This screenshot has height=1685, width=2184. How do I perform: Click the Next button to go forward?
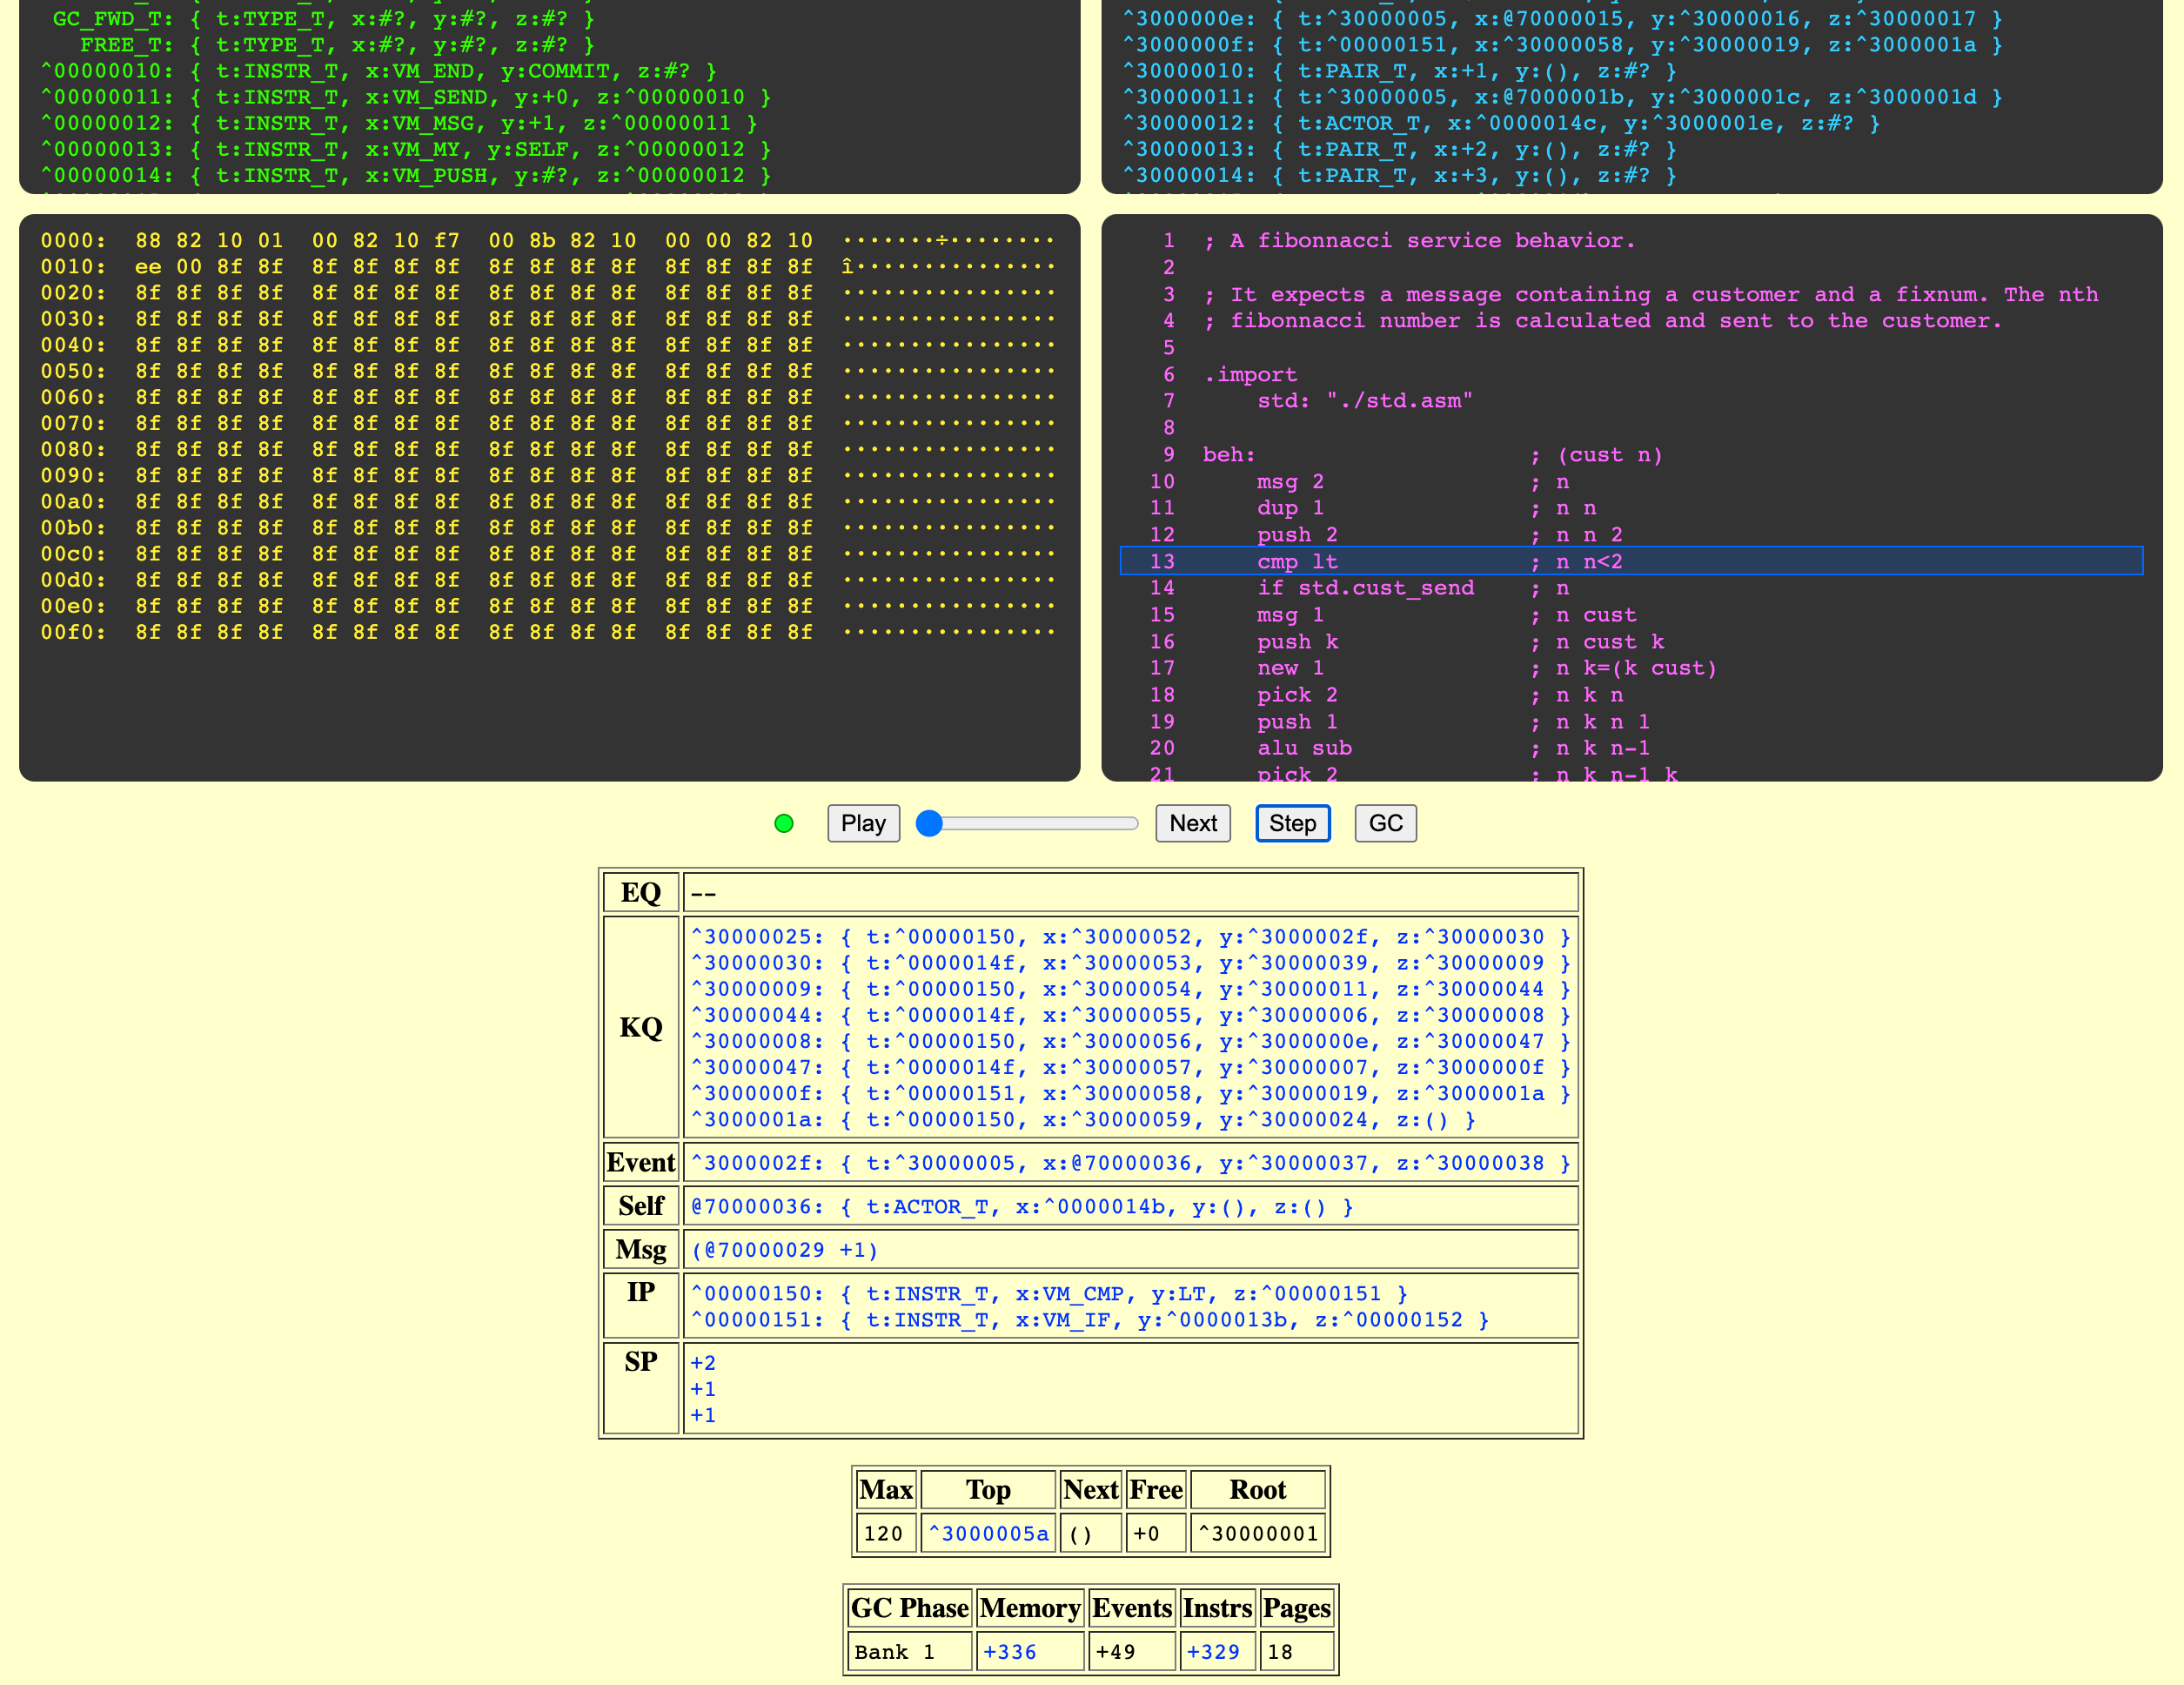tap(1193, 823)
